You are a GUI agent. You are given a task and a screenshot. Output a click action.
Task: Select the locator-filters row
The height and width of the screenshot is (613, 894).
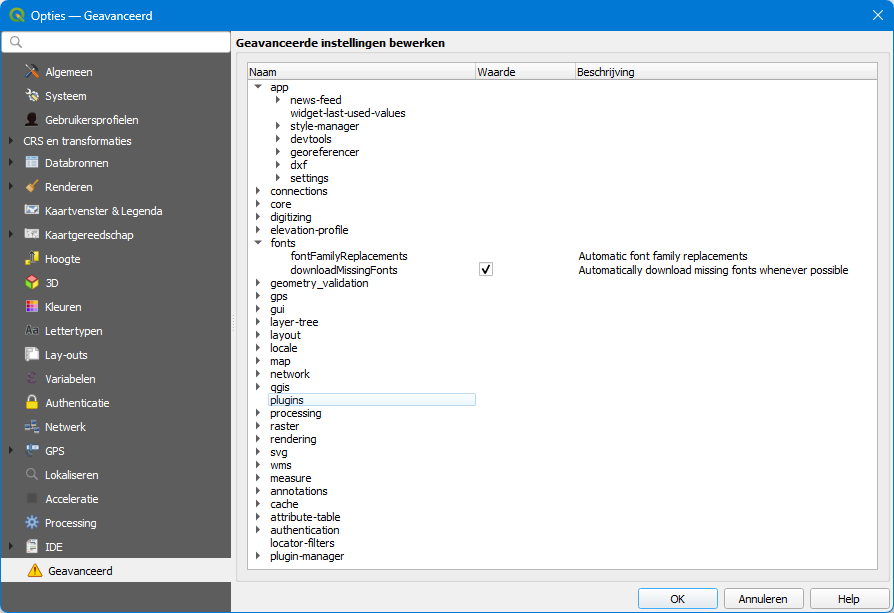click(302, 543)
